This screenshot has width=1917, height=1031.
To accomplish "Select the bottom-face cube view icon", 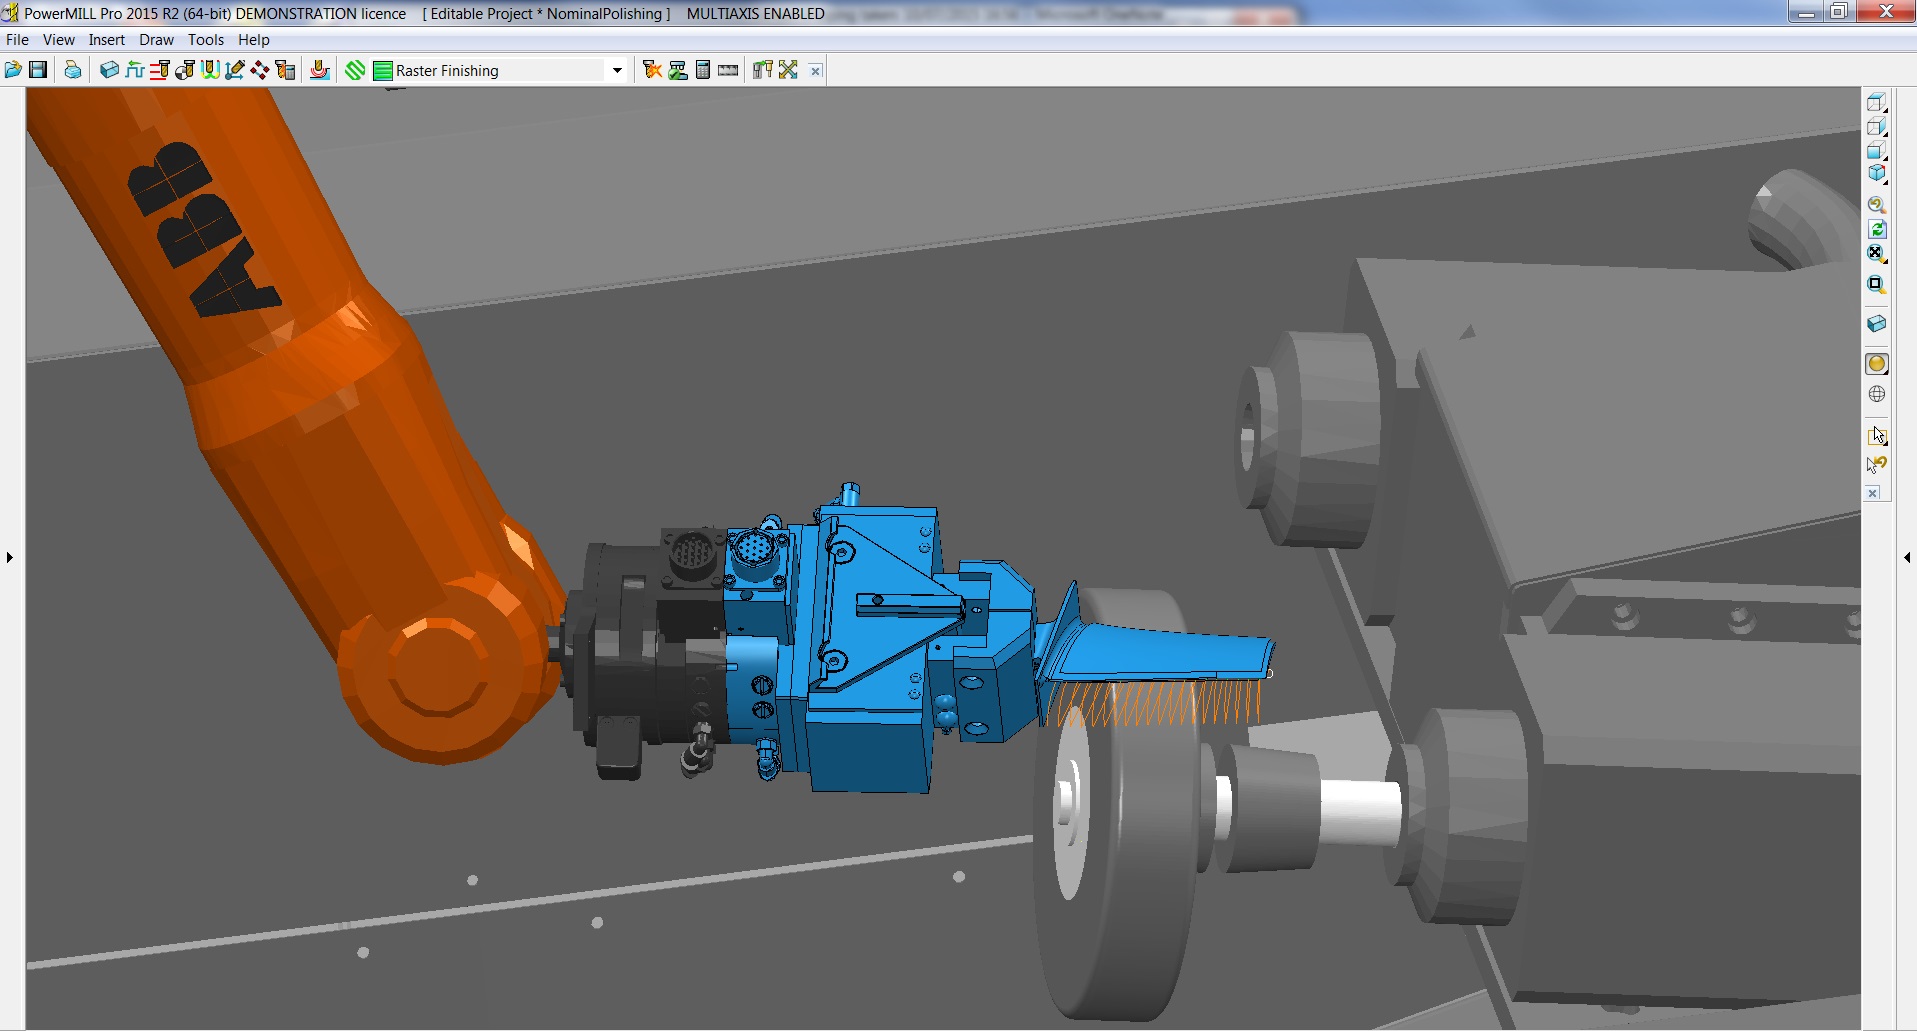I will (1877, 150).
